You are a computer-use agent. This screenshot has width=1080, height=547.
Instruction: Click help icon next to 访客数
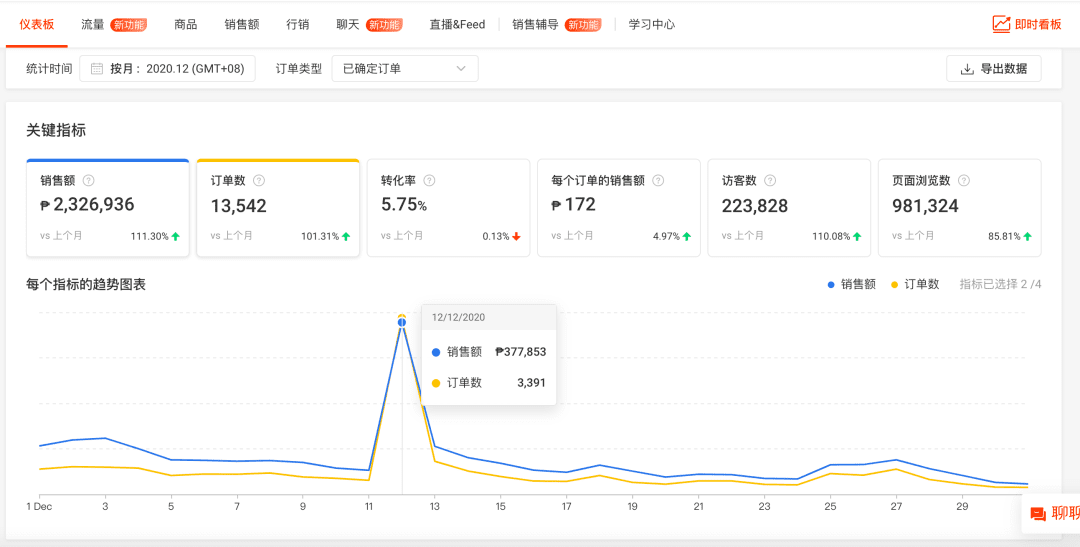(x=770, y=181)
